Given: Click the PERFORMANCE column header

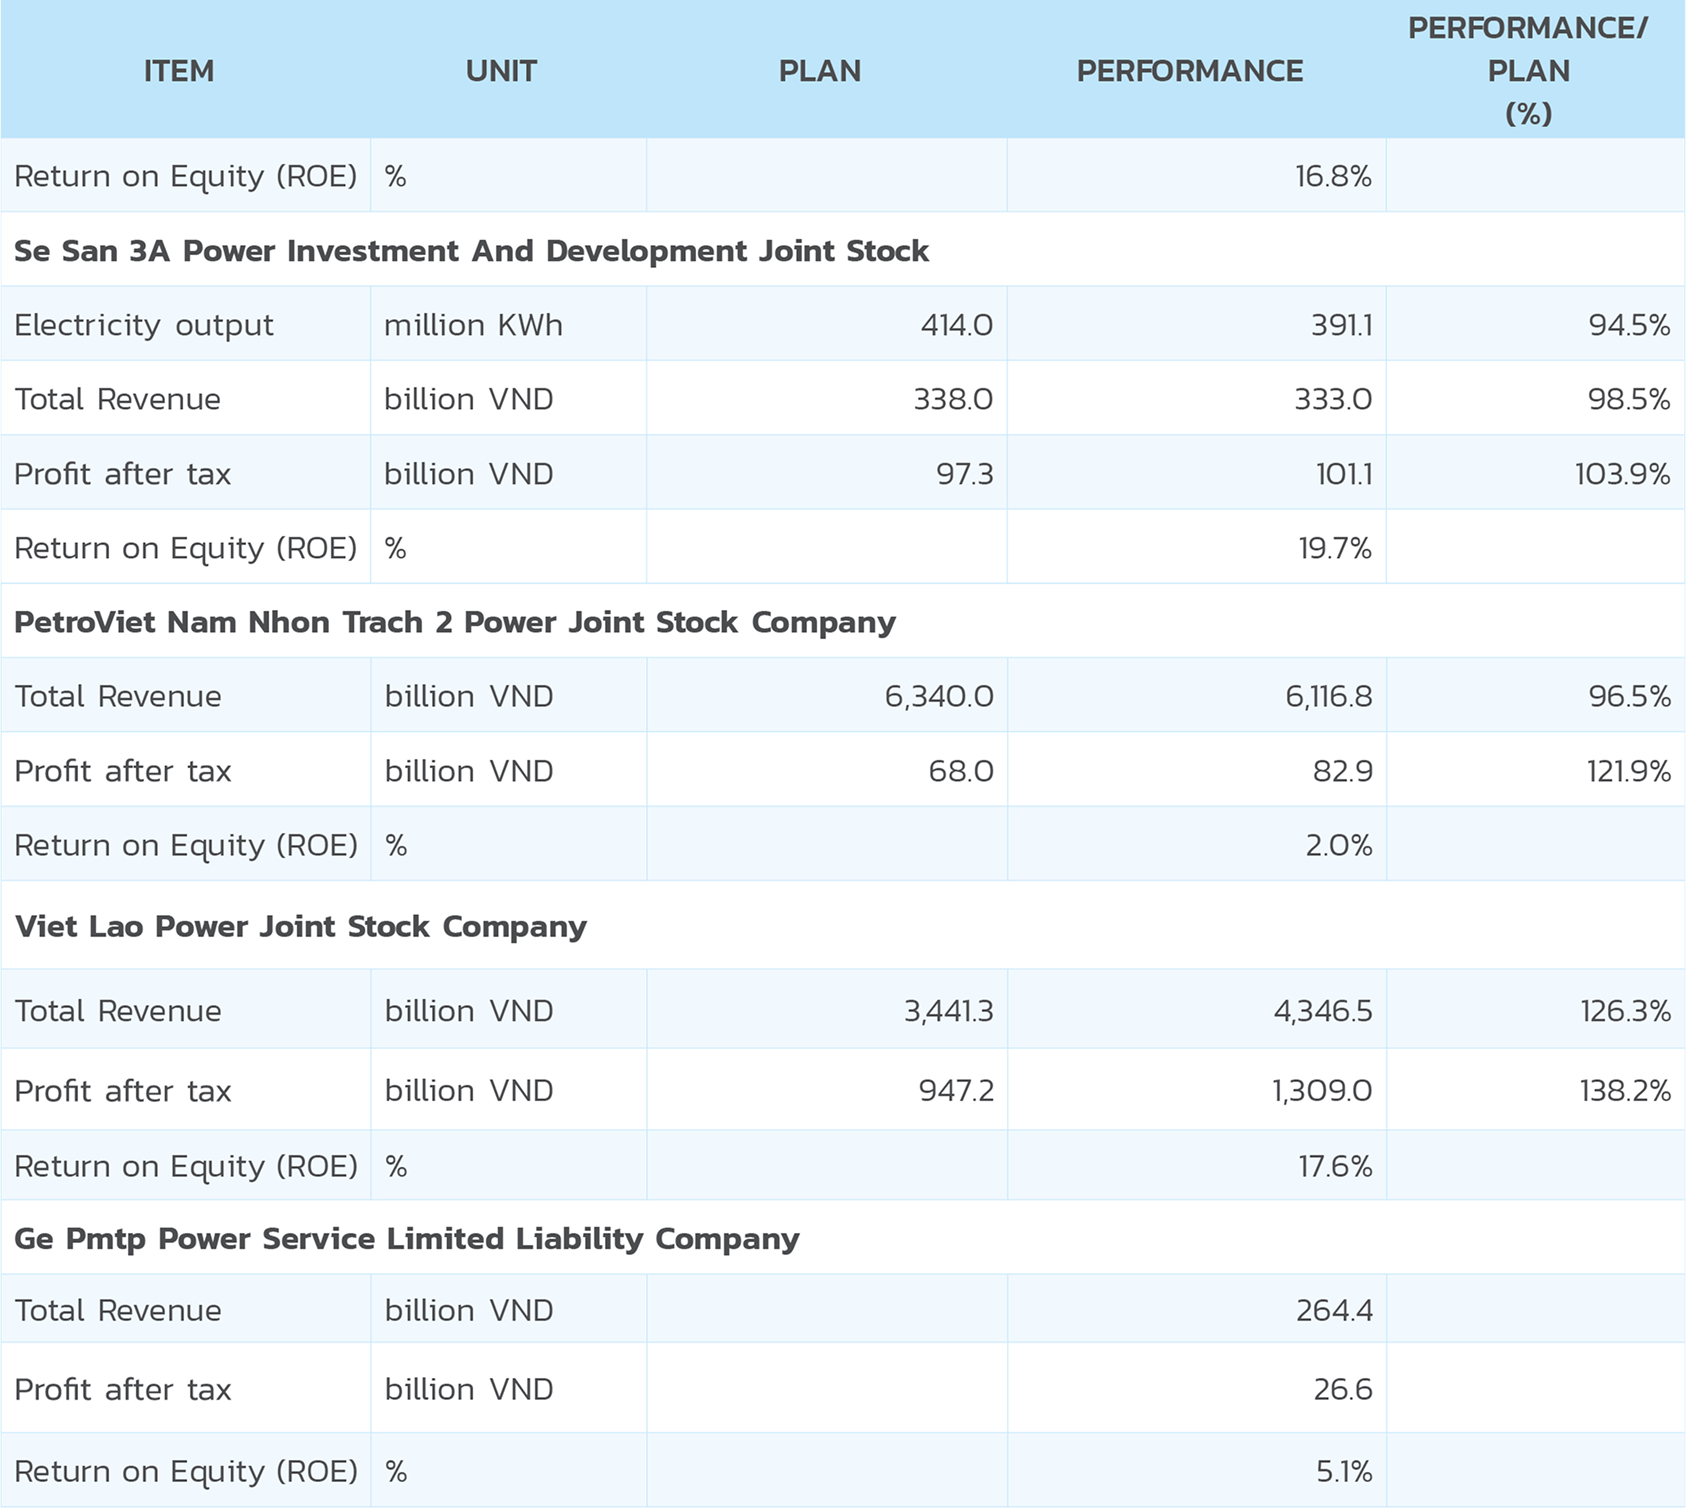Looking at the screenshot, I should tap(1190, 71).
